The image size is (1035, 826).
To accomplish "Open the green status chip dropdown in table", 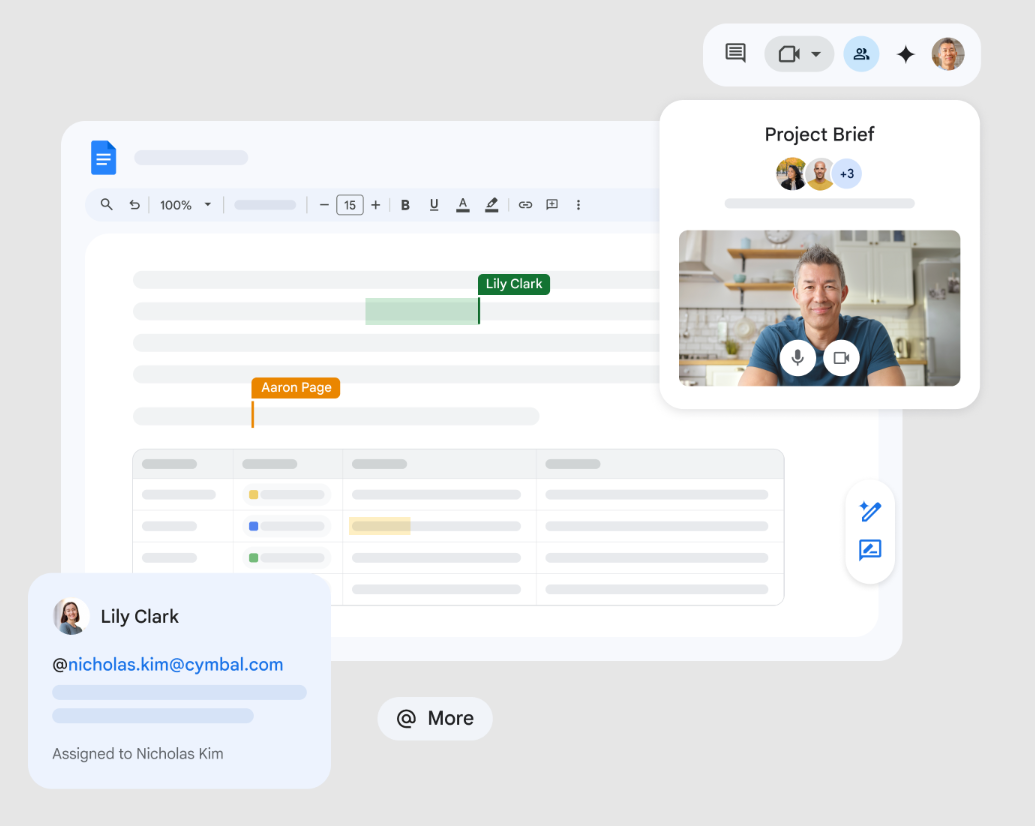I will tap(287, 558).
